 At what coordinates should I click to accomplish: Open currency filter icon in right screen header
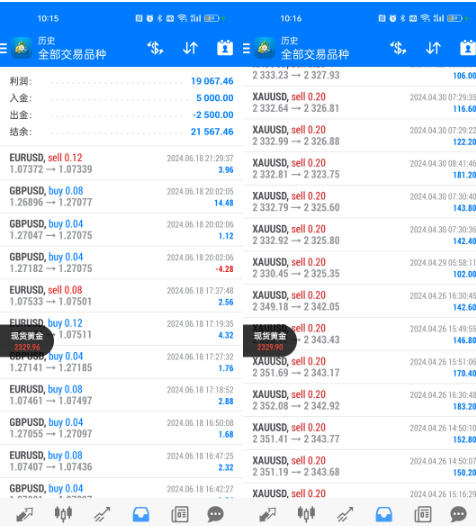point(398,48)
